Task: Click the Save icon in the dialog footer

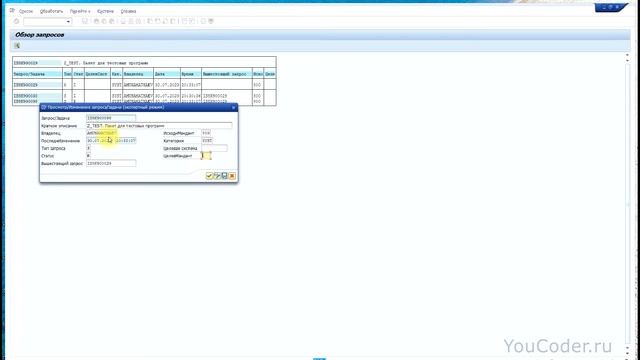Action: point(224,176)
